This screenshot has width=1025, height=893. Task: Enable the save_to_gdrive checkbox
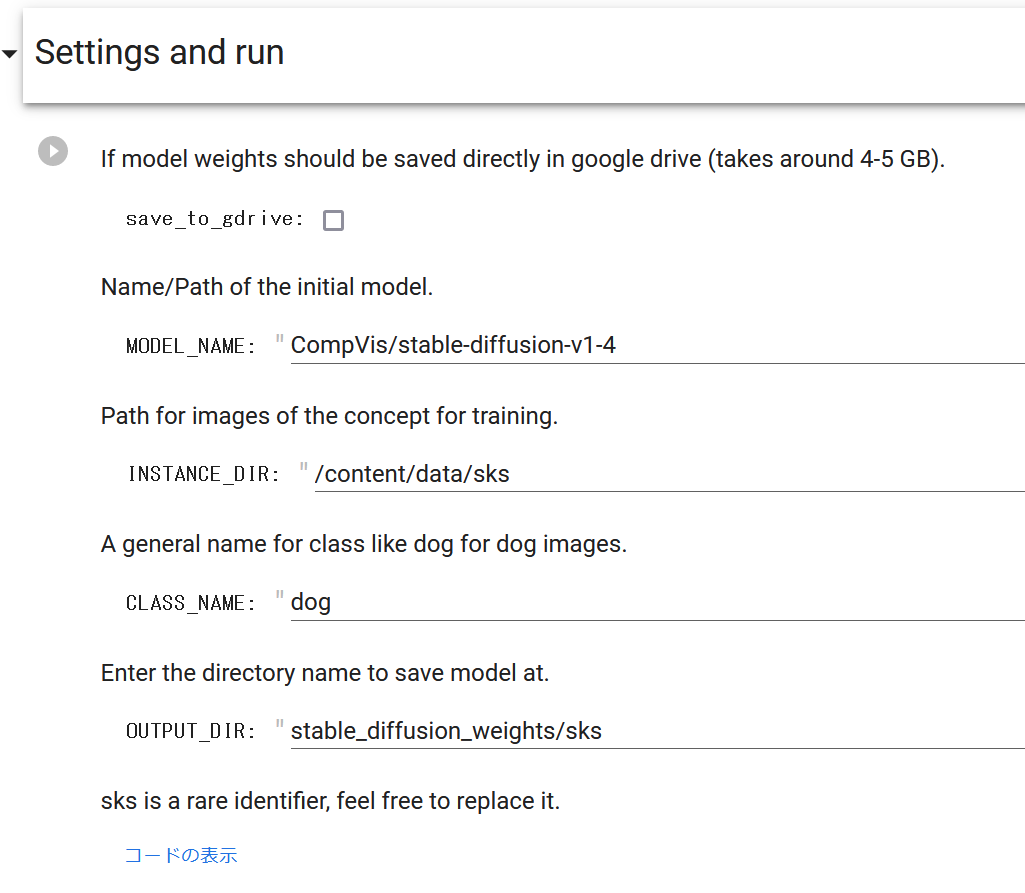[x=333, y=220]
